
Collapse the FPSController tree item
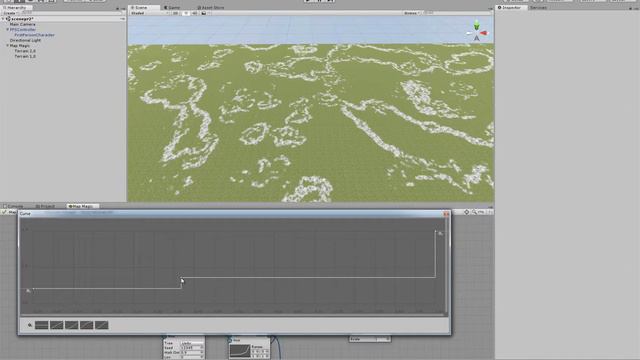[x=7, y=29]
